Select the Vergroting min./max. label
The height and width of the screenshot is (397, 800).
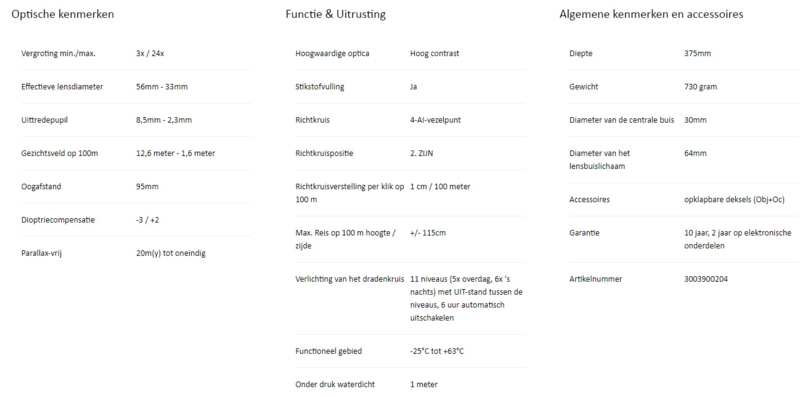58,54
